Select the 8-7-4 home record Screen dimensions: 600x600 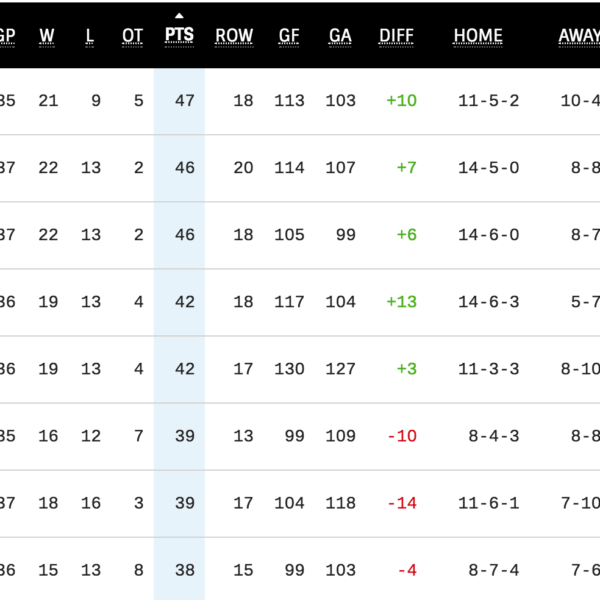pos(493,570)
